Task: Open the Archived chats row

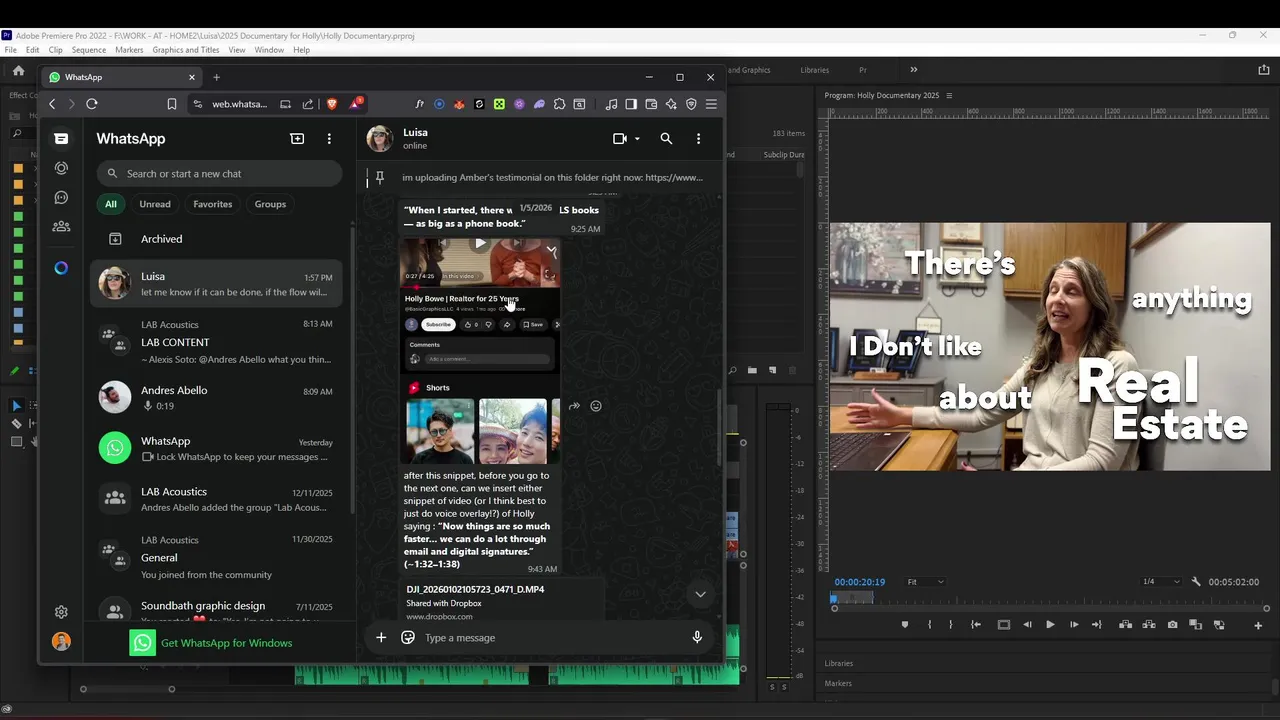Action: point(217,239)
